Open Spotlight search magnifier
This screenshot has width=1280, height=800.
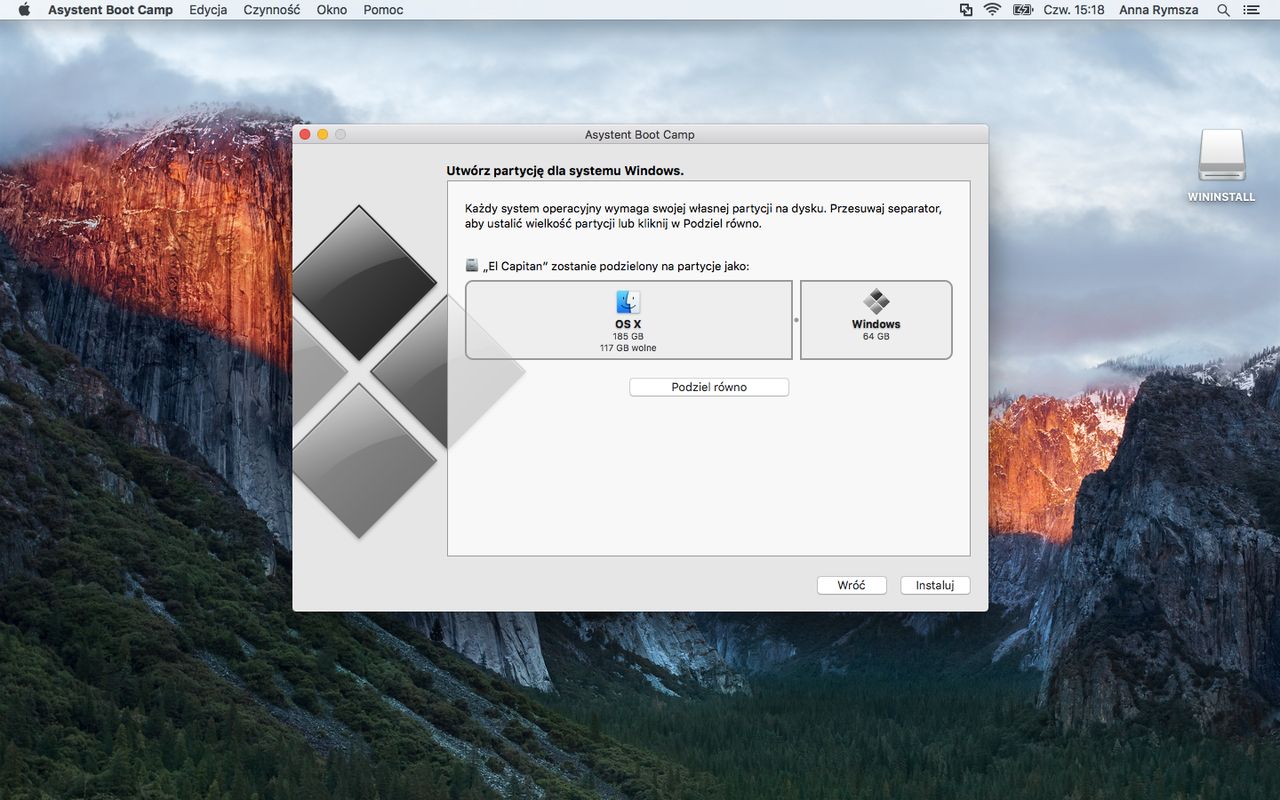click(x=1223, y=10)
